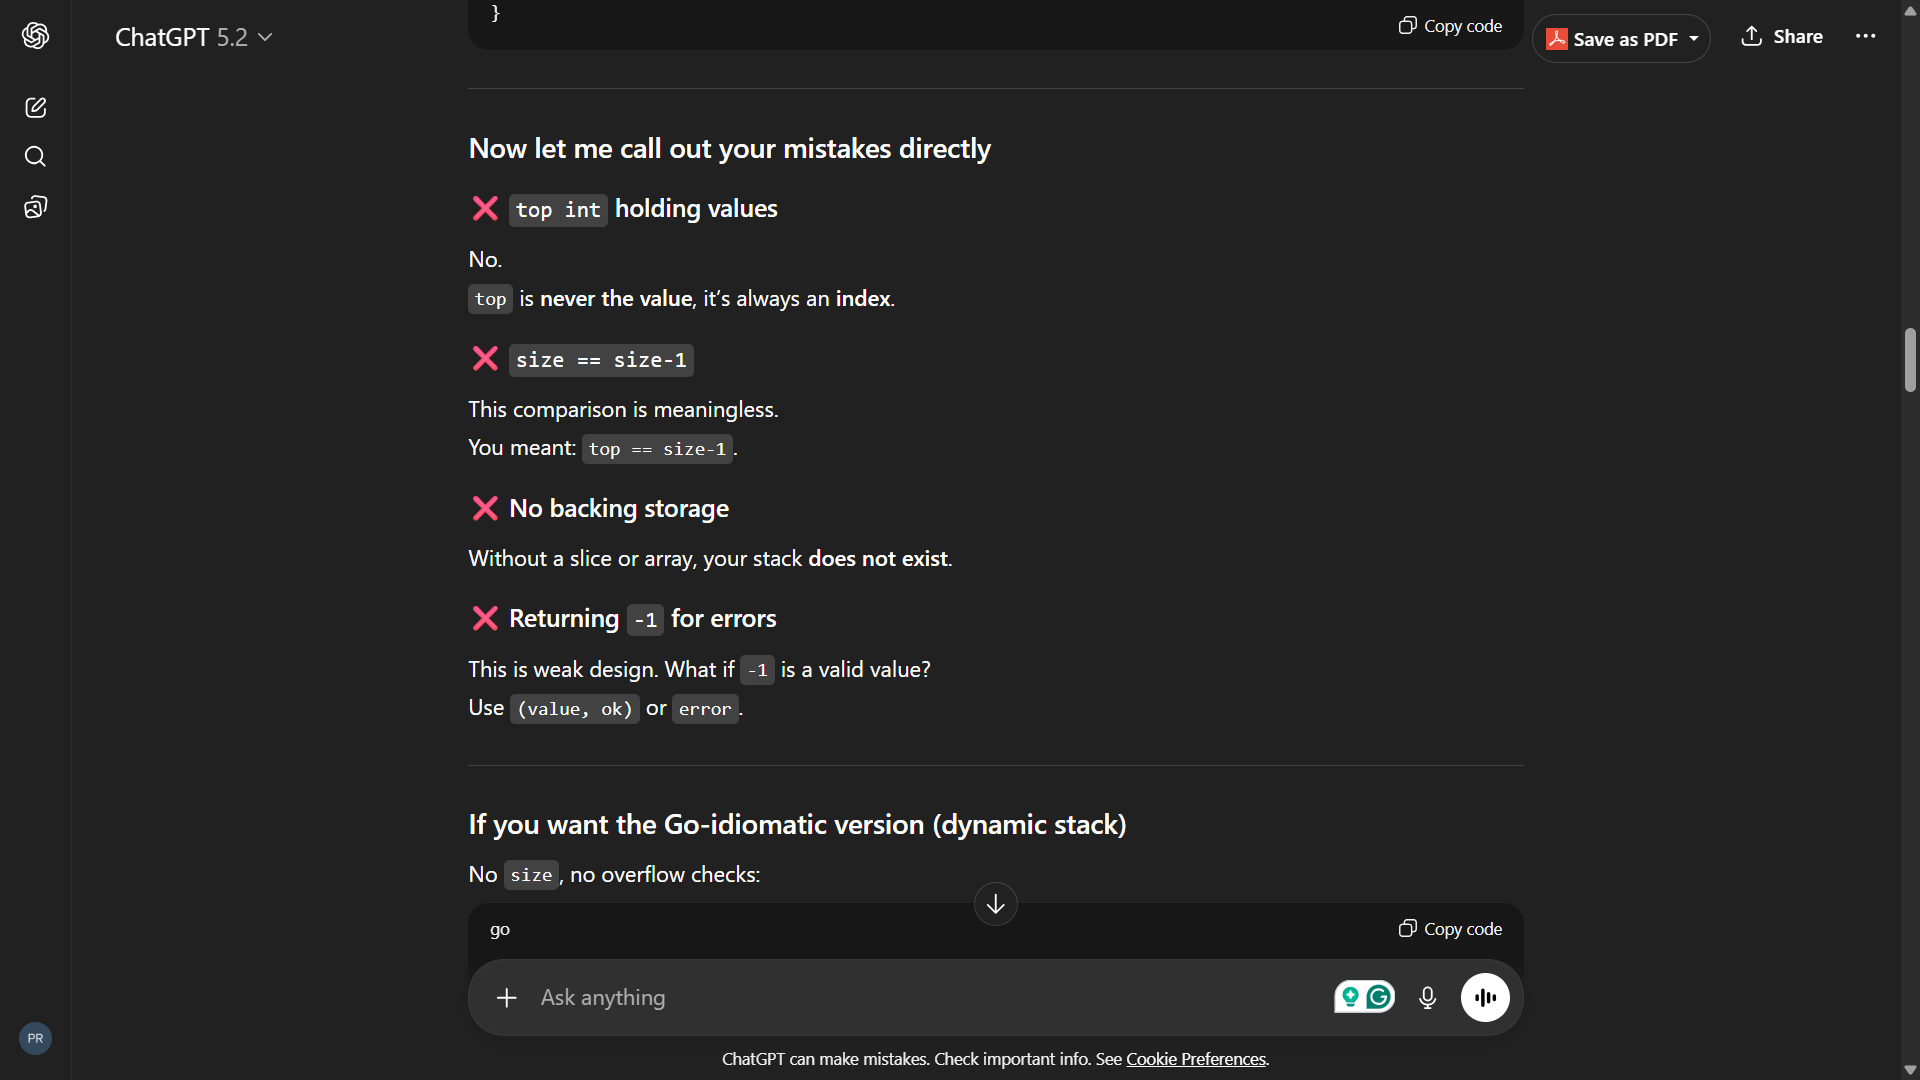Viewport: 1920px width, 1080px height.
Task: Click Copy code on the go block
Action: point(1450,929)
